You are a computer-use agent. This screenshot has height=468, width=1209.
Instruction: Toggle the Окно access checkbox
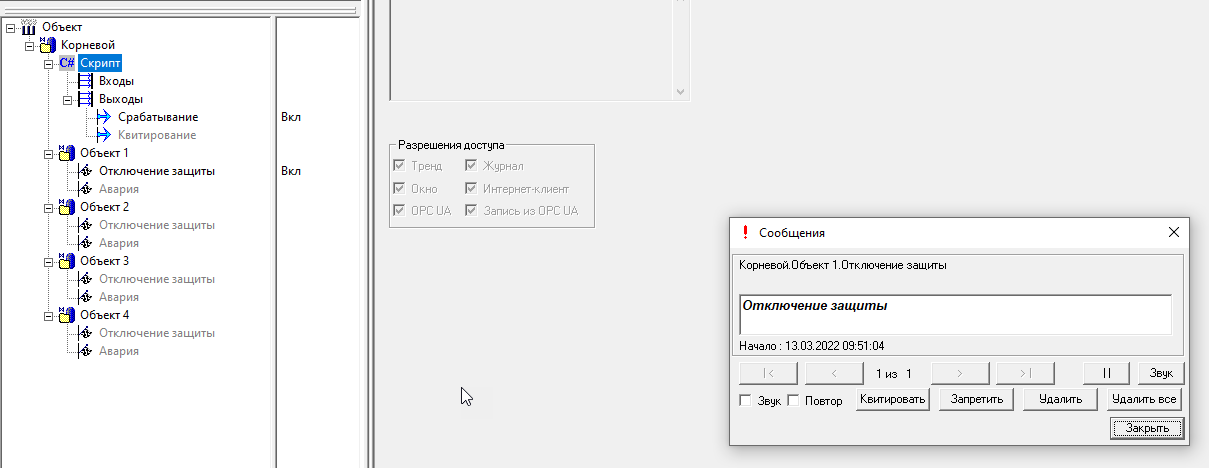click(x=401, y=188)
